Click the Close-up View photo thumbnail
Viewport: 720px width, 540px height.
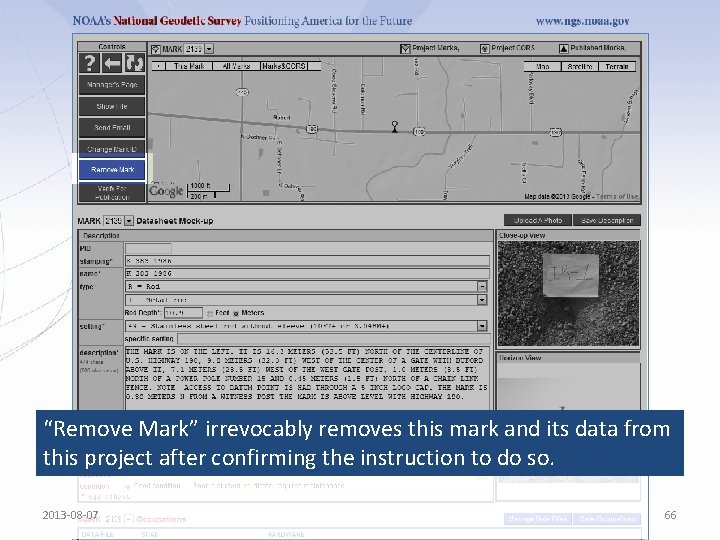coord(568,293)
